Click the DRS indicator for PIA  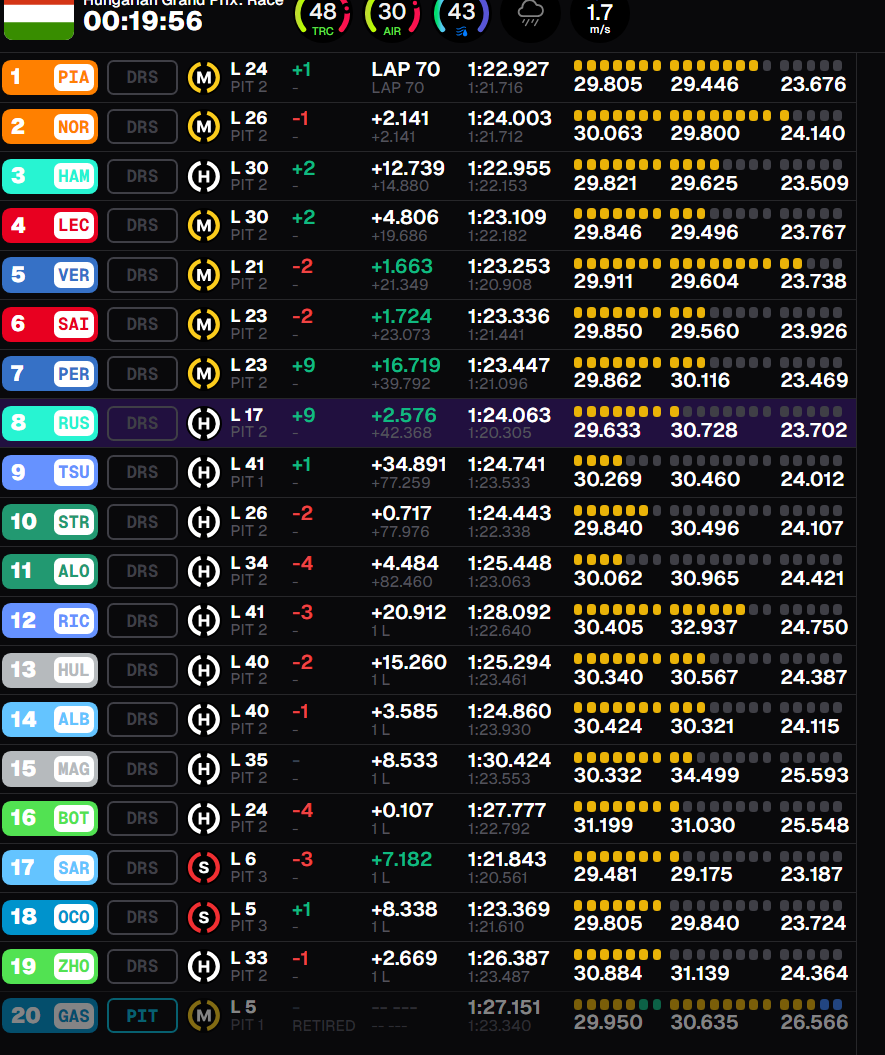(x=143, y=77)
